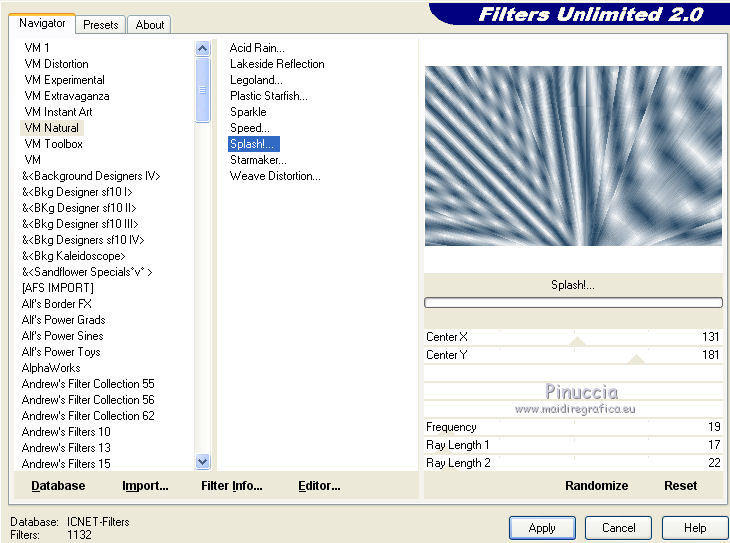The image size is (730, 543).
Task: Select Andrew's Filters 10
Action: (66, 432)
